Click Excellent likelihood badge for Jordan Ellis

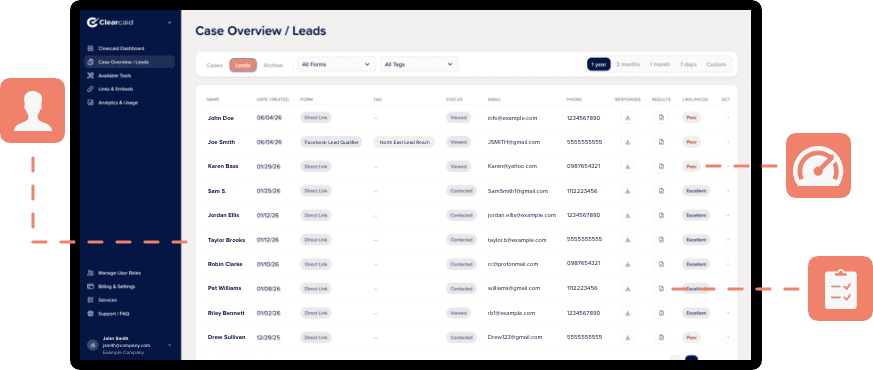pos(696,215)
